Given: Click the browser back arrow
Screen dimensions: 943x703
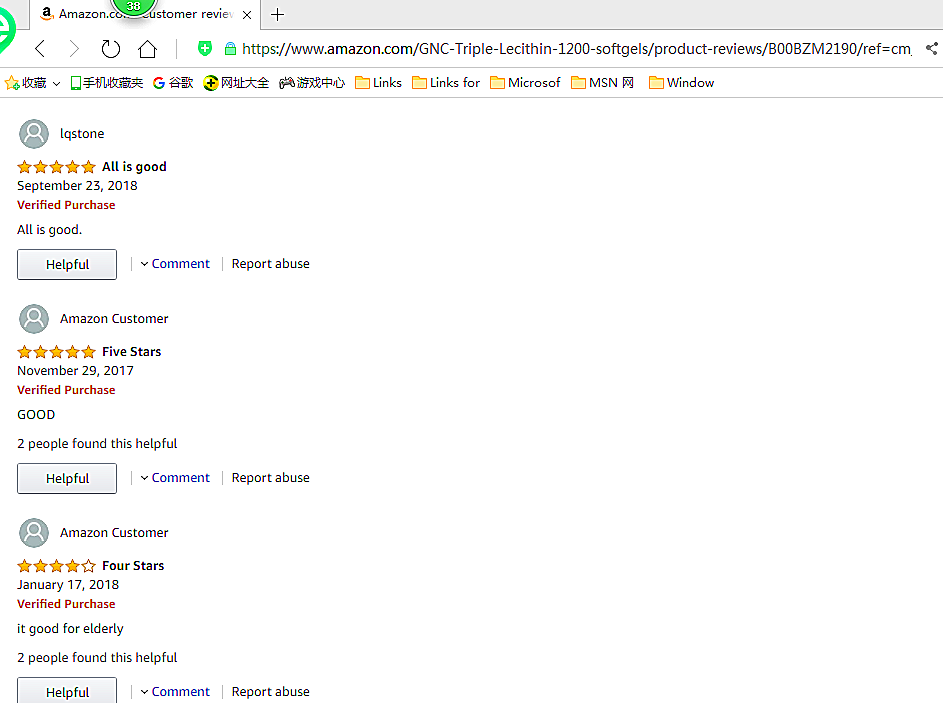Looking at the screenshot, I should click(40, 49).
